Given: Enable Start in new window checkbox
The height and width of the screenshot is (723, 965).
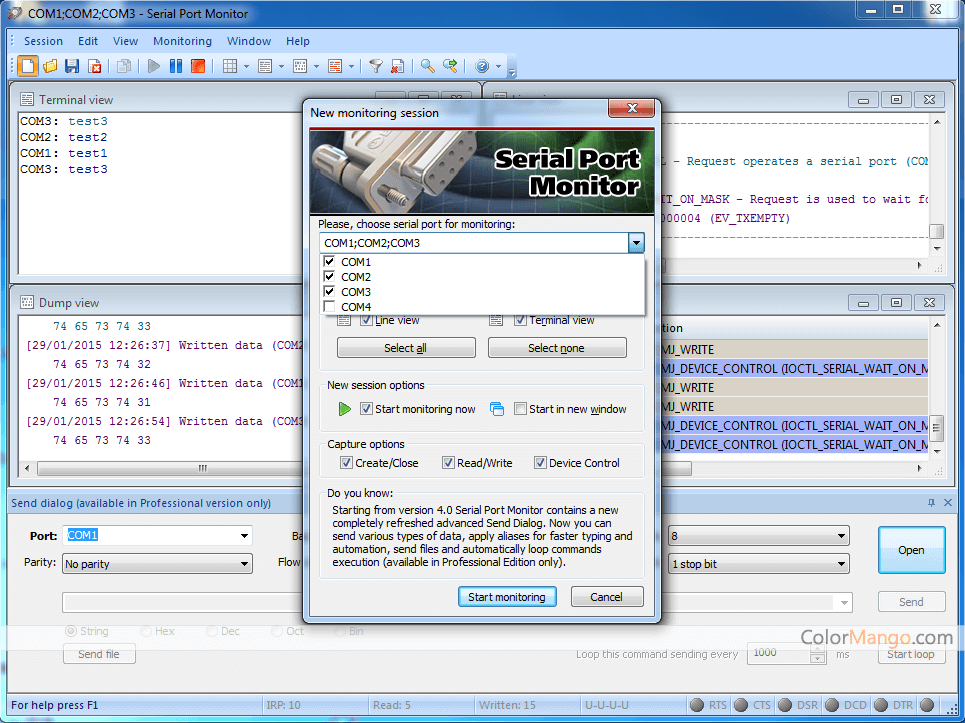Looking at the screenshot, I should click(520, 409).
